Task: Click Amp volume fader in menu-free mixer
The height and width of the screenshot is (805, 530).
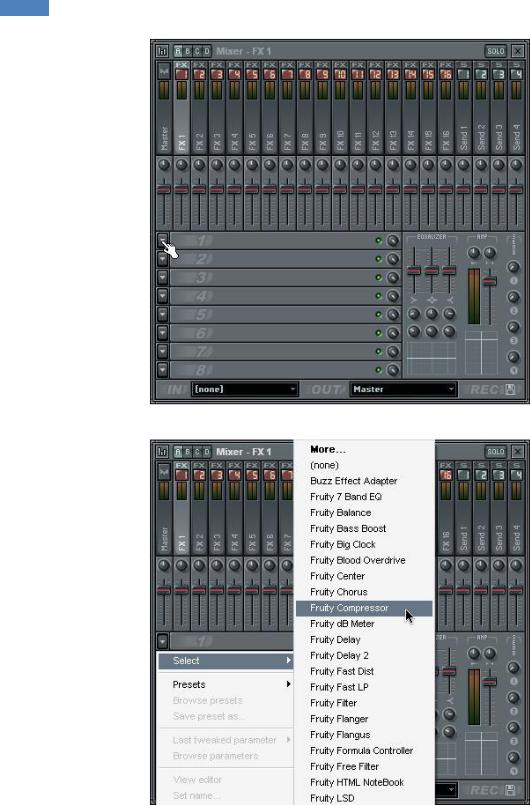Action: [x=490, y=281]
